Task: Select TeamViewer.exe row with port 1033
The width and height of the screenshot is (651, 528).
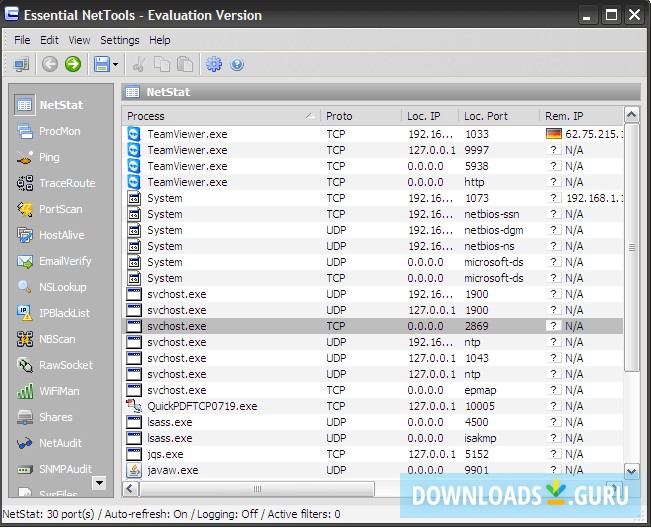Action: click(373, 134)
